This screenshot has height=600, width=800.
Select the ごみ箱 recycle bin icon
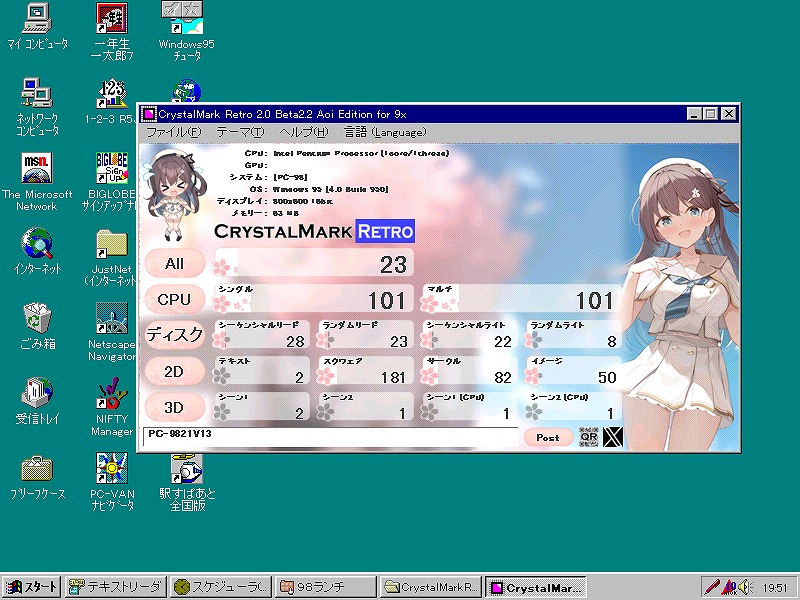pos(37,326)
